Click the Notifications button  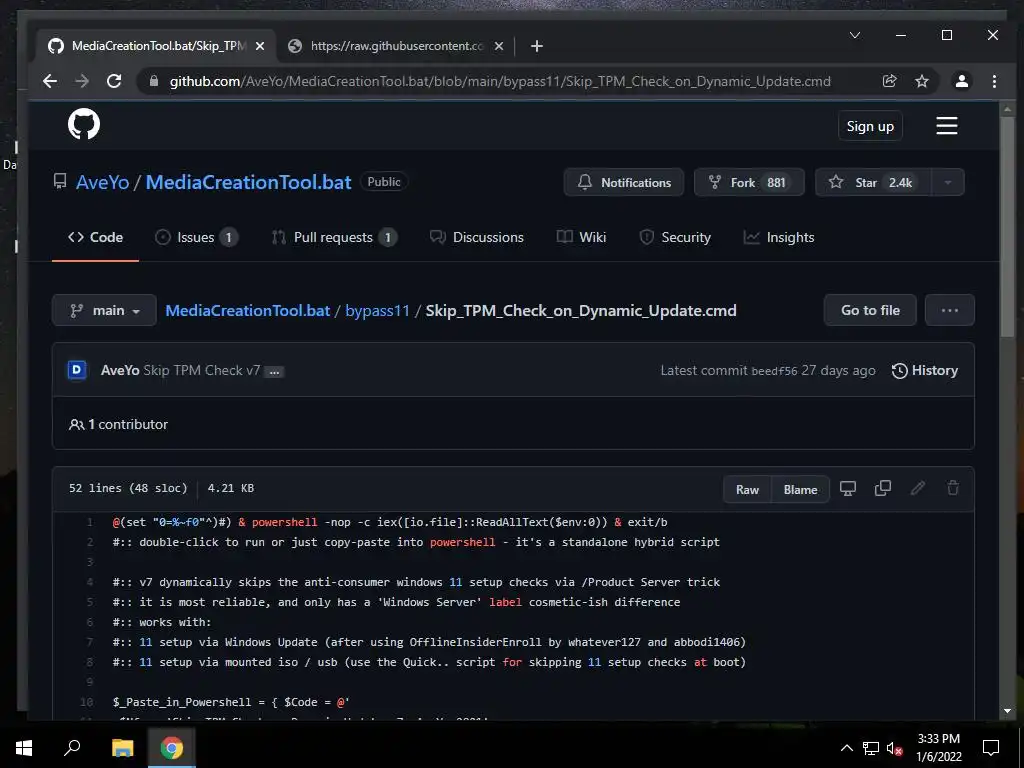tap(624, 182)
